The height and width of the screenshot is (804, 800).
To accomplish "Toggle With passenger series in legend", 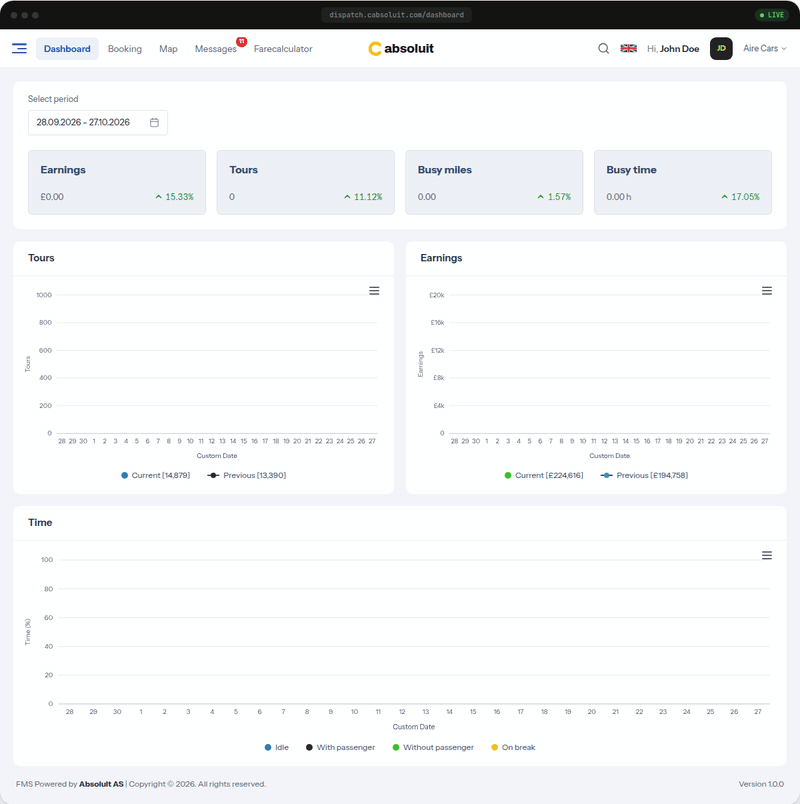I will click(341, 747).
